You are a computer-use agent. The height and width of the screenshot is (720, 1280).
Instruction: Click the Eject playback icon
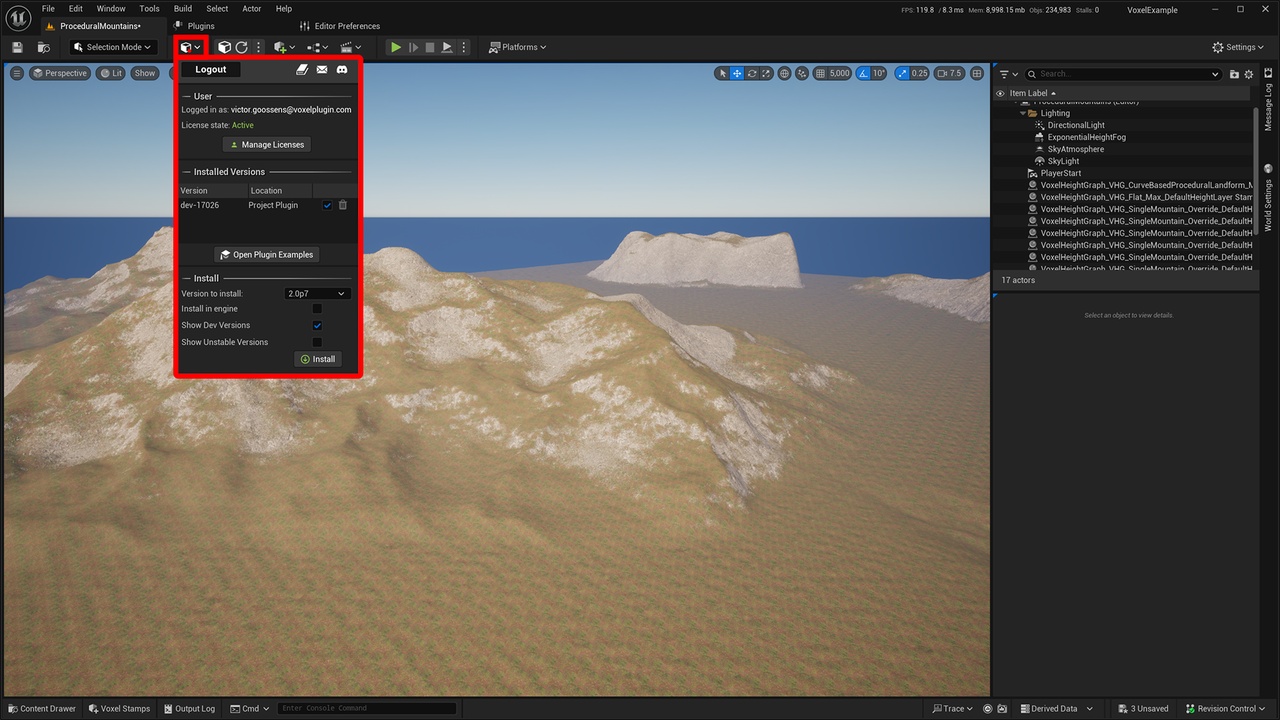pyautogui.click(x=447, y=47)
